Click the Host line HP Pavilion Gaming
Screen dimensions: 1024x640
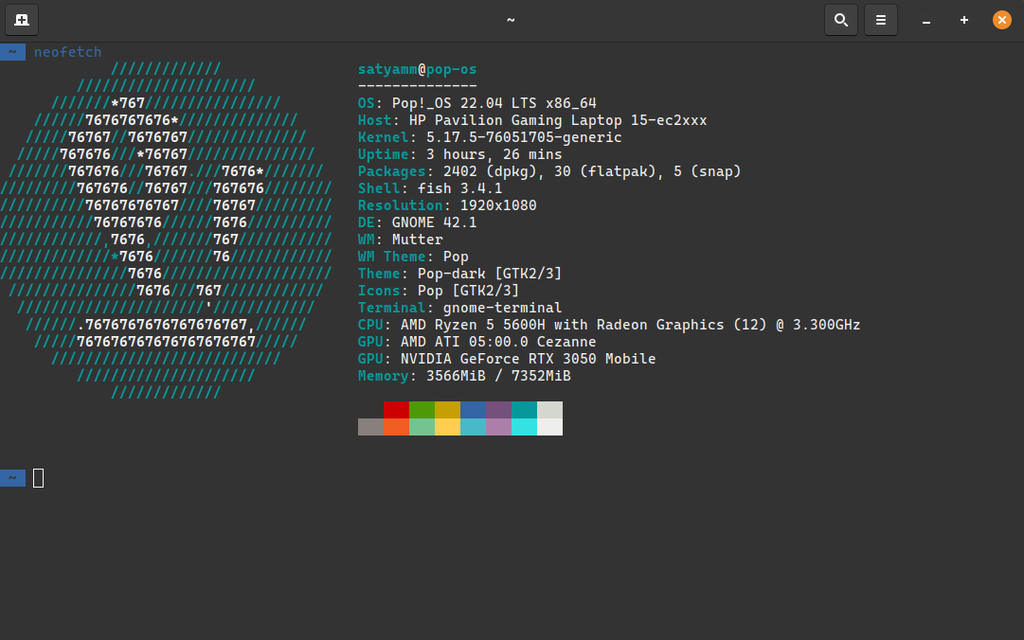(532, 120)
